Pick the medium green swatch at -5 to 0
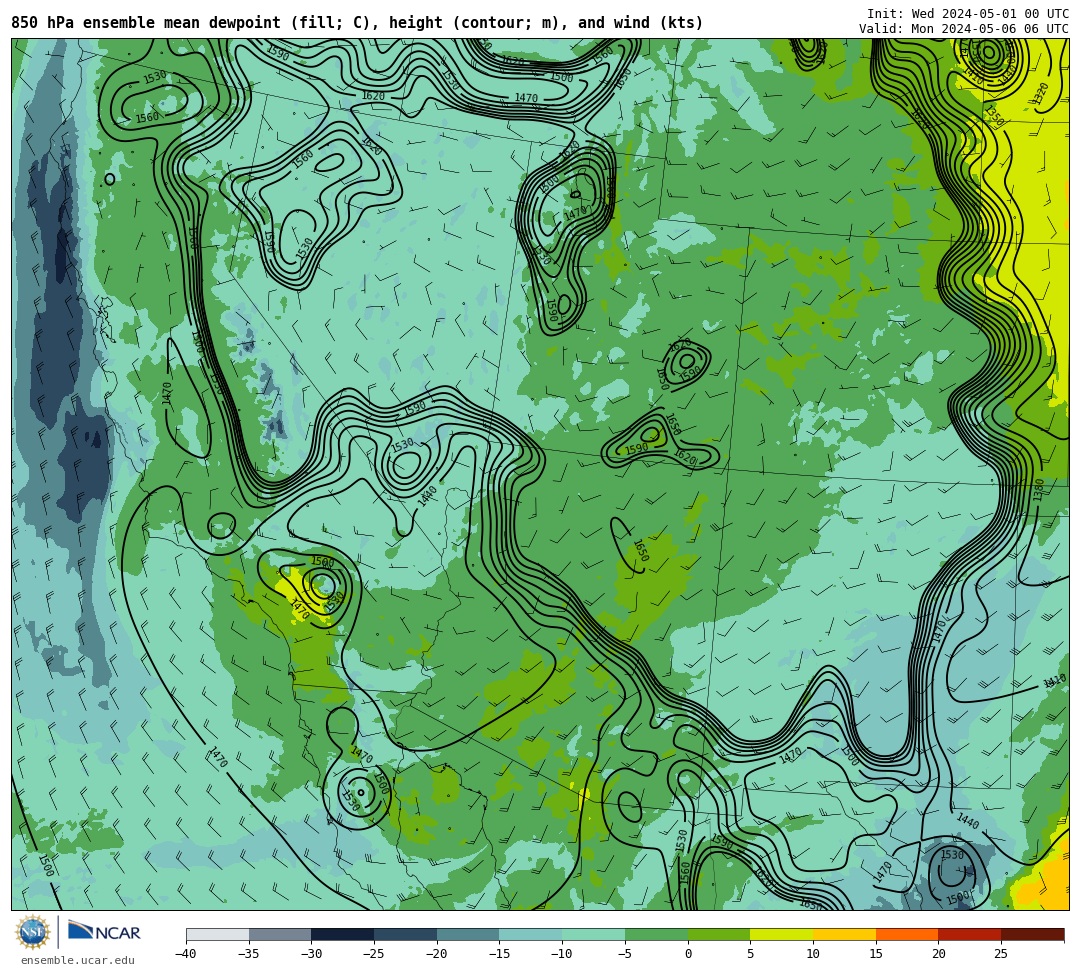 click(656, 934)
